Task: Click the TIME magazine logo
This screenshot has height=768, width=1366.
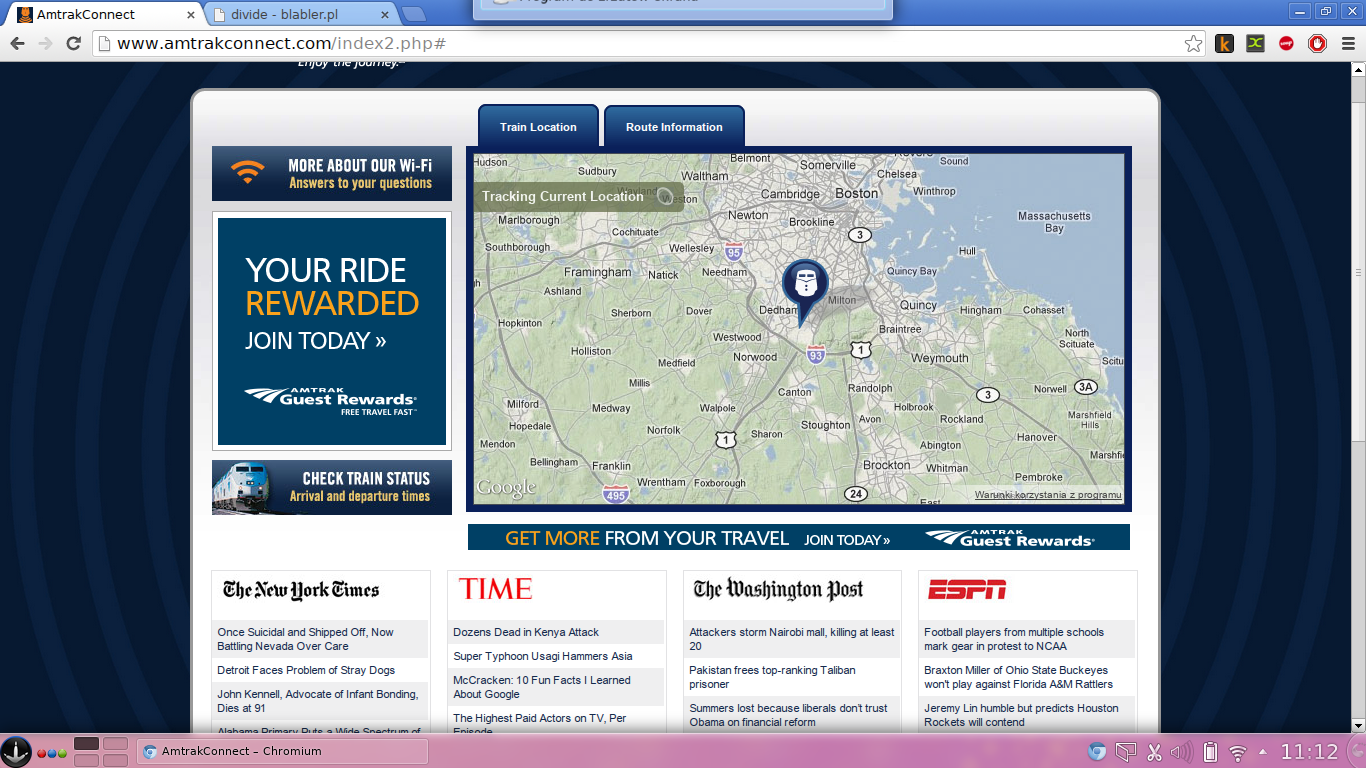Action: (x=495, y=589)
